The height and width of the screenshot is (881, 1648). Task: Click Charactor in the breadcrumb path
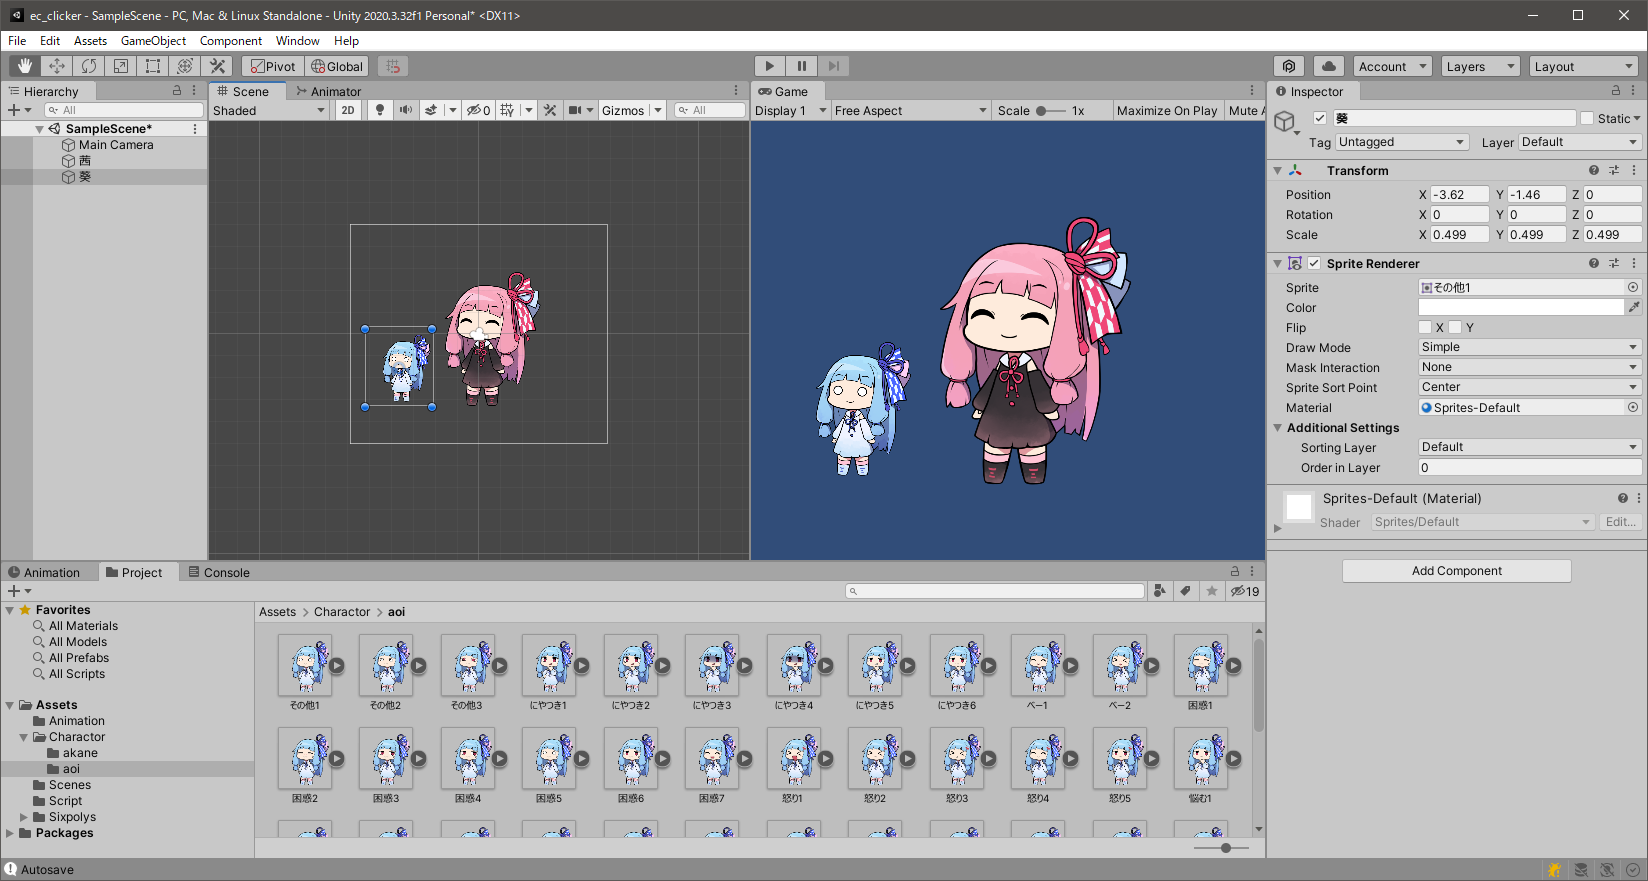coord(342,612)
